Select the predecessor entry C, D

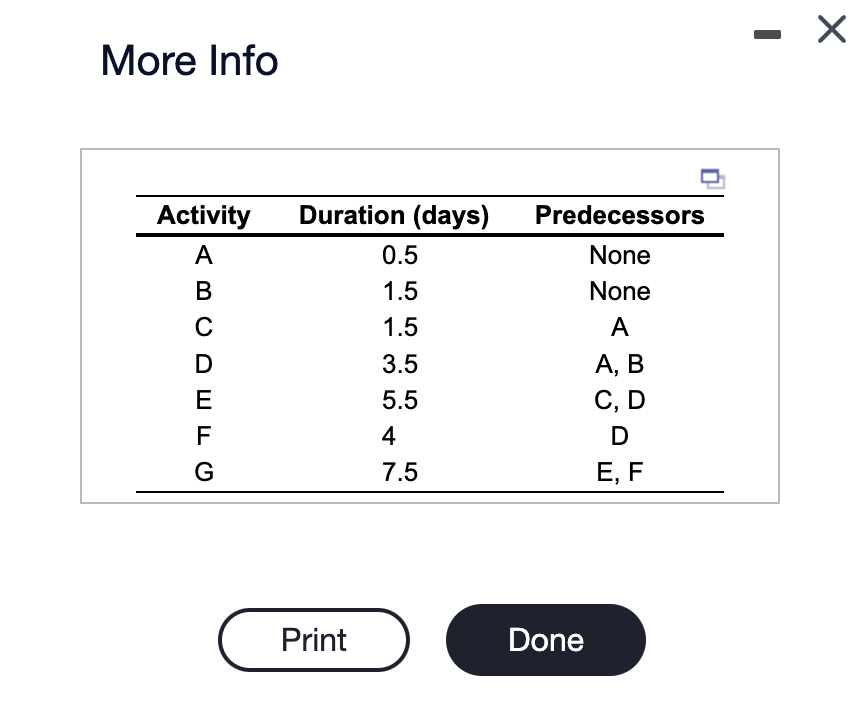619,399
